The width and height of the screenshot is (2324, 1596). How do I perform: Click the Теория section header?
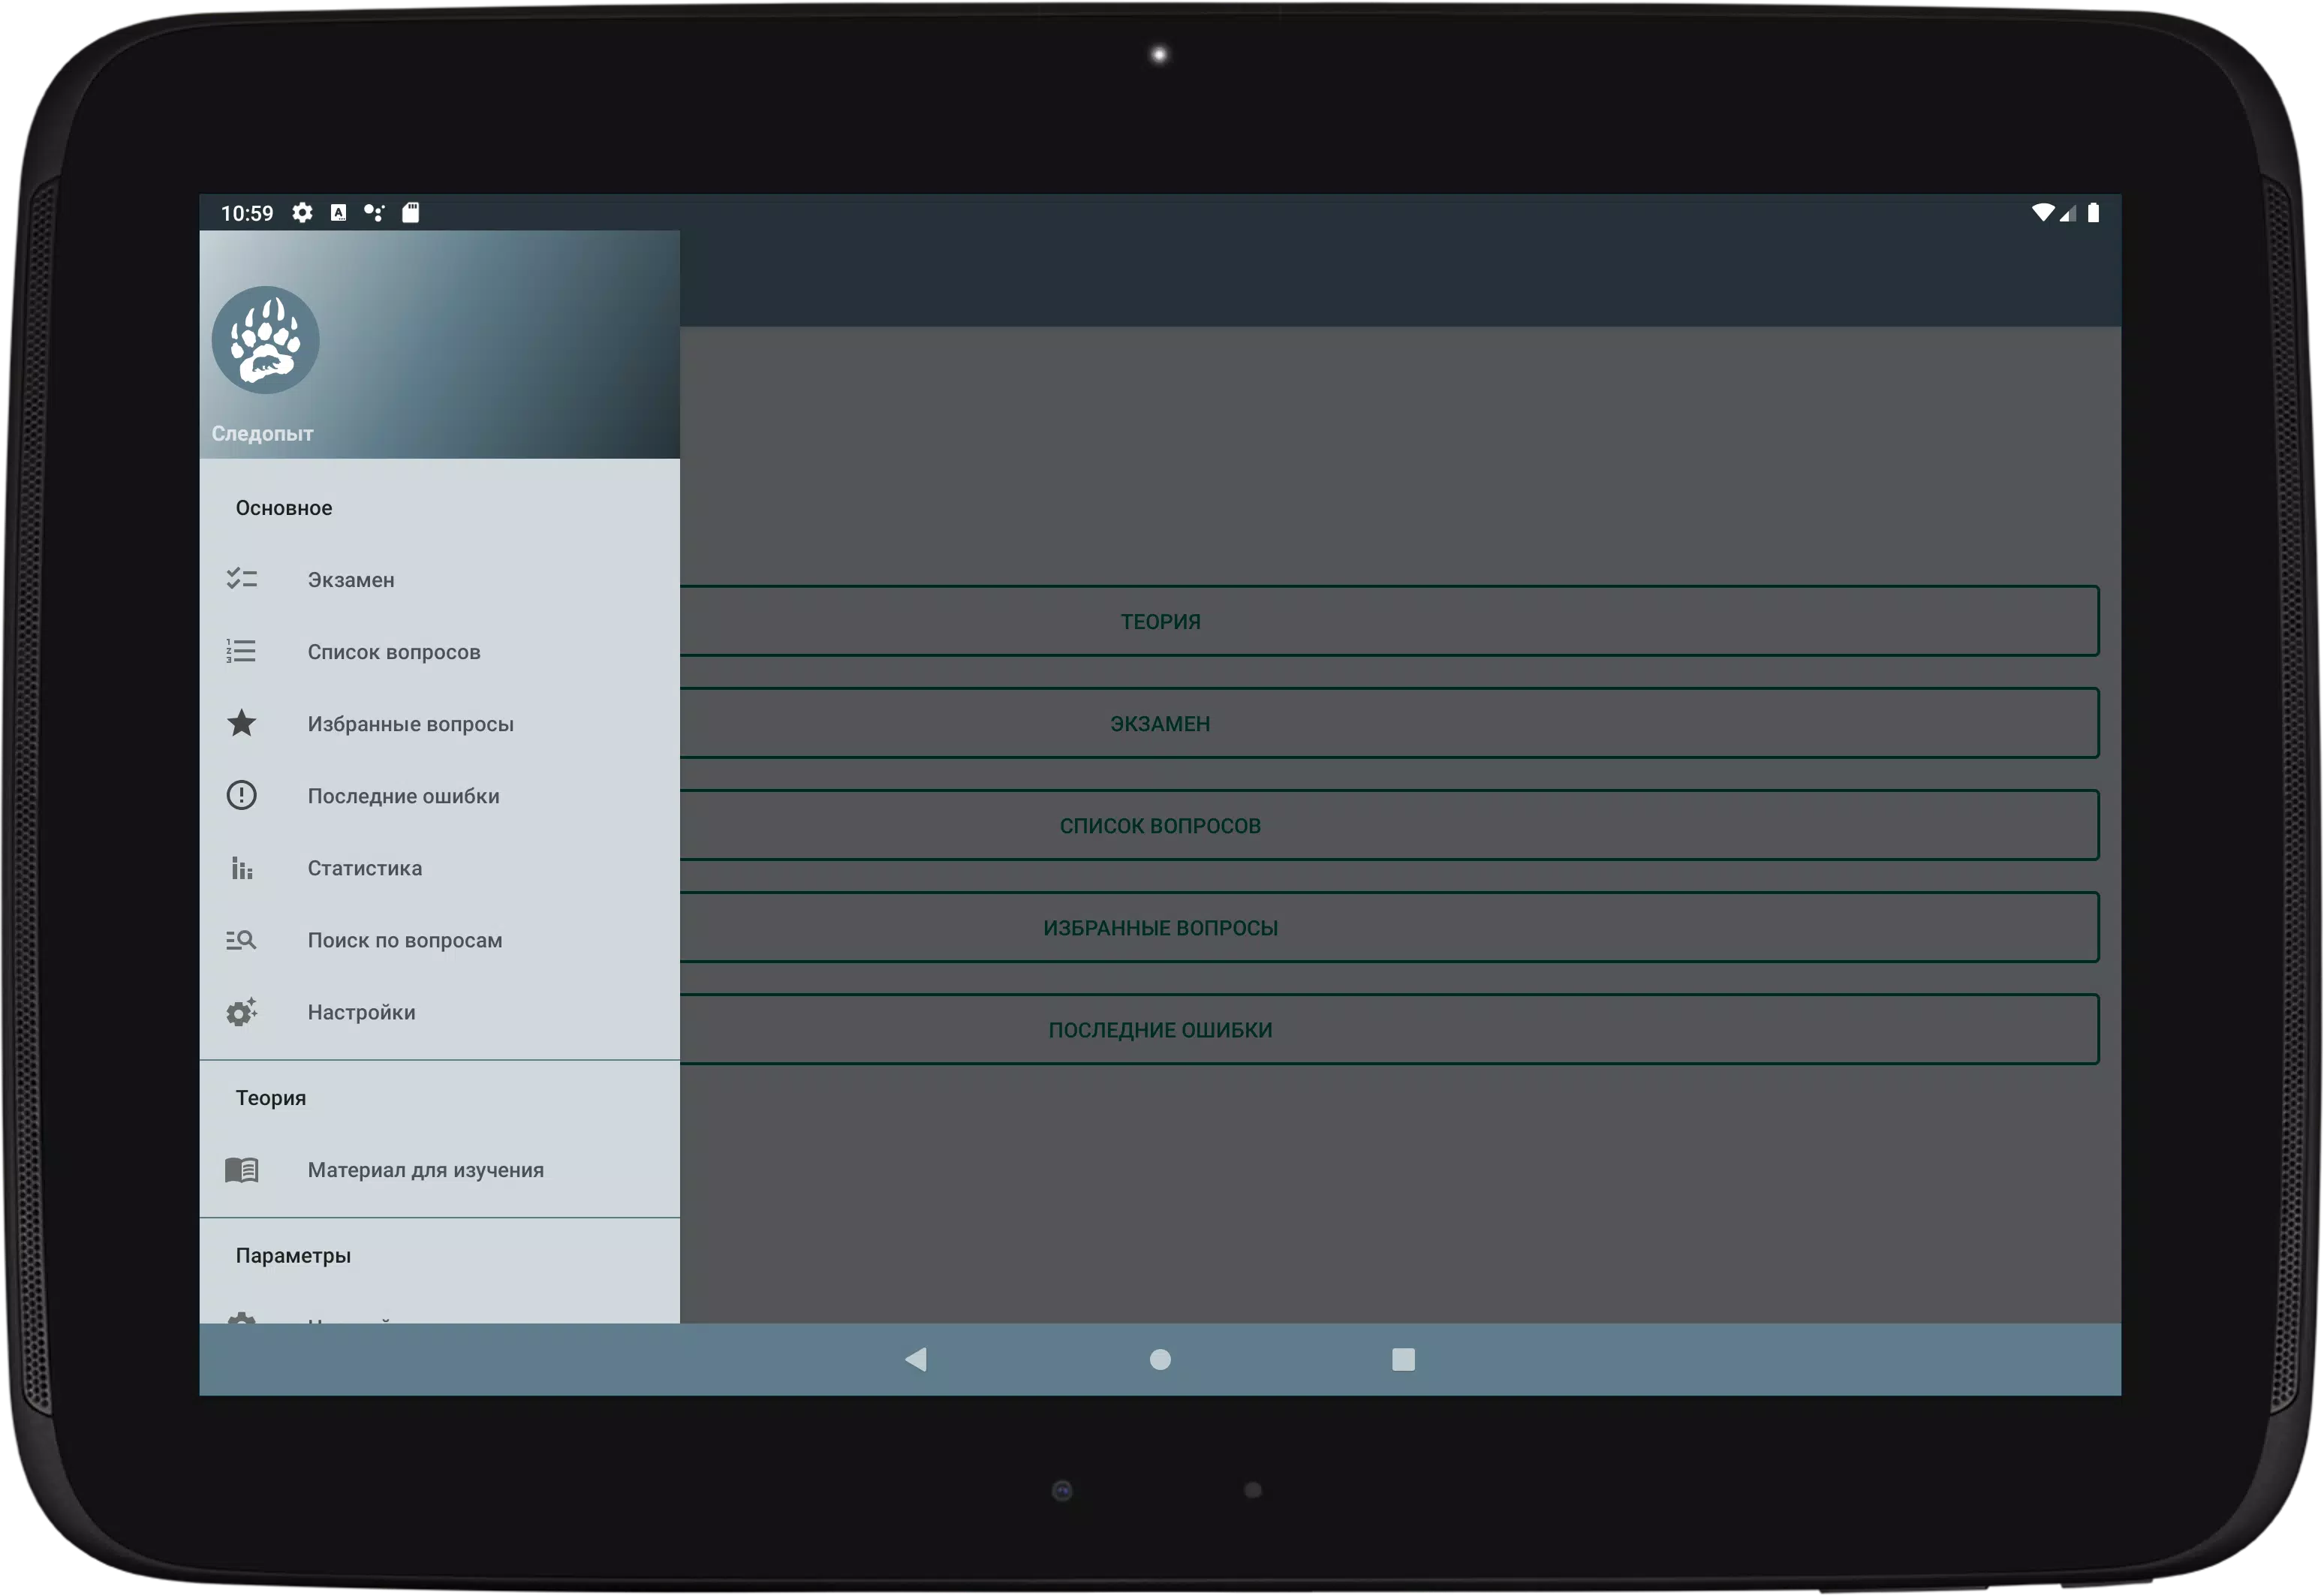point(271,1098)
